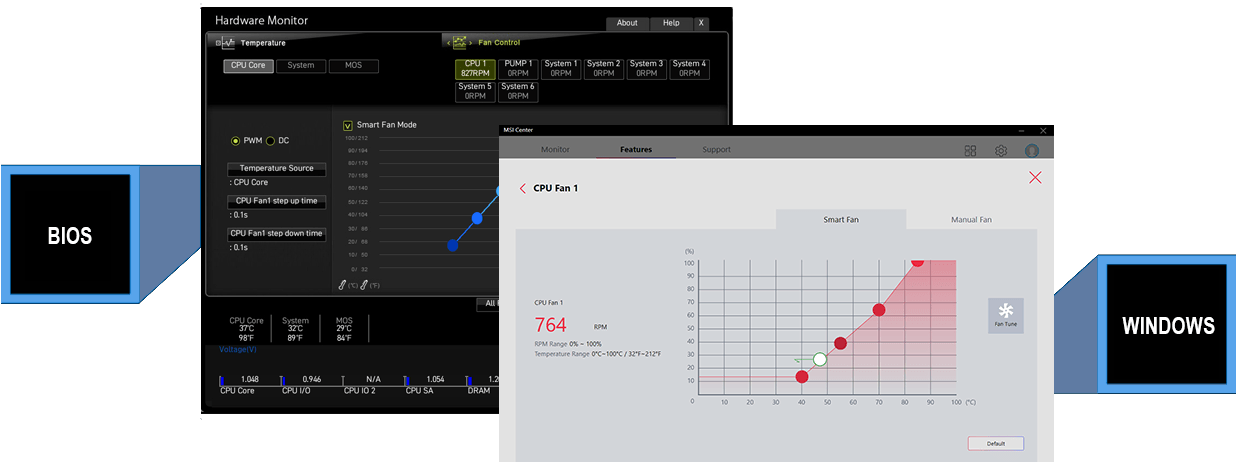Click the white current-temperature marker on the MSI curve

point(820,359)
